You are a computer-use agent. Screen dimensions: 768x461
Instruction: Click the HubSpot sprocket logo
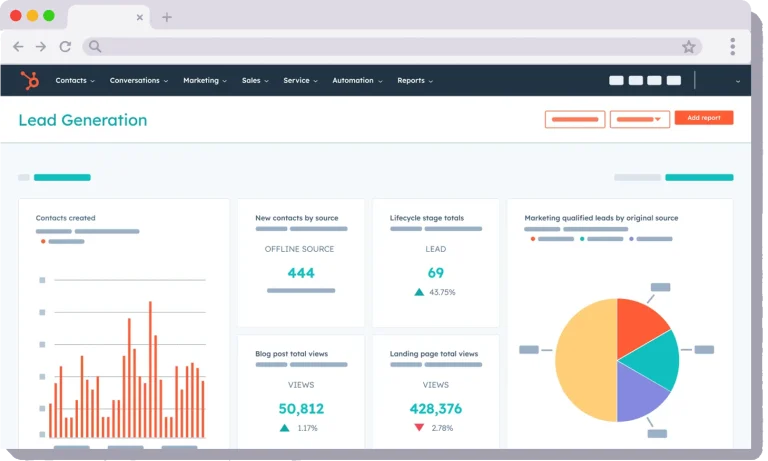(30, 80)
